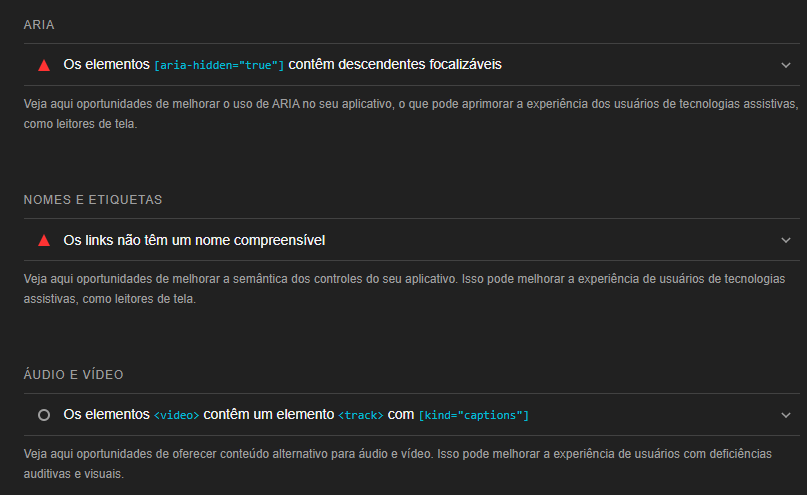Click the 'Os elementos' text starting the aria-hidden audit
The height and width of the screenshot is (495, 807).
(x=106, y=65)
